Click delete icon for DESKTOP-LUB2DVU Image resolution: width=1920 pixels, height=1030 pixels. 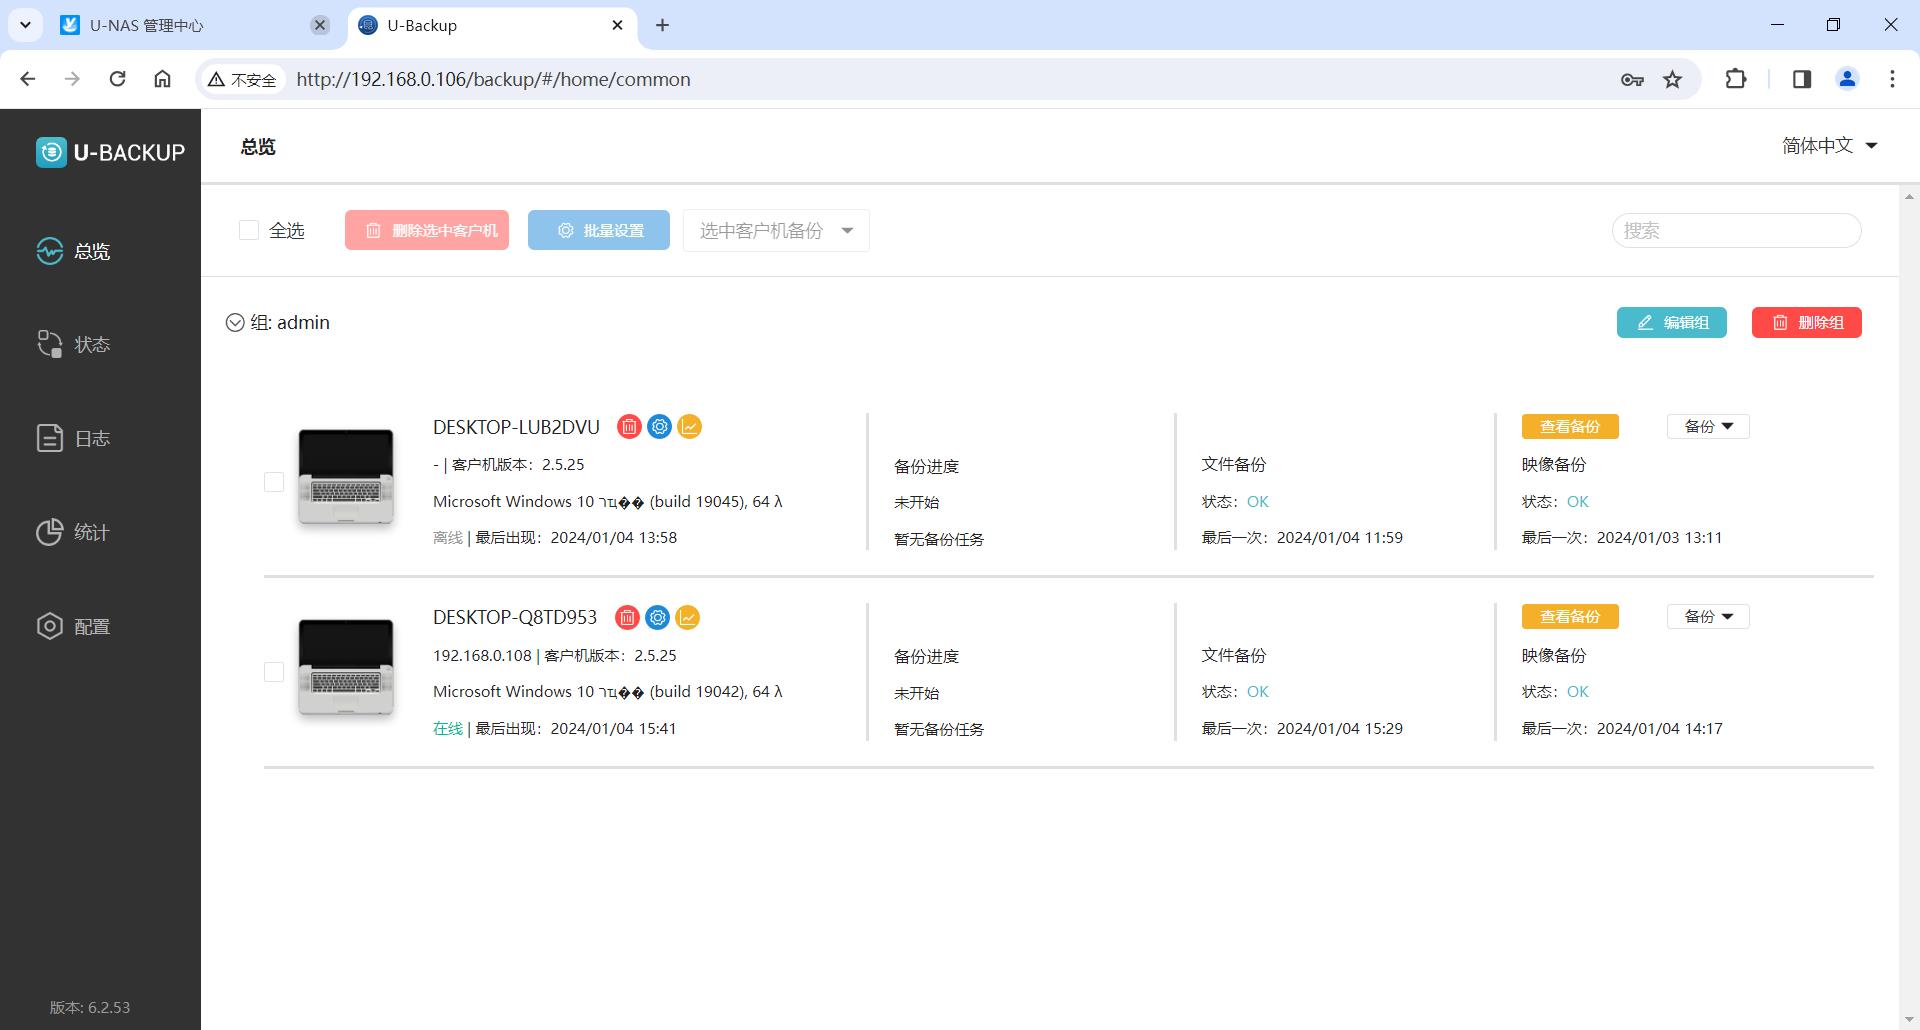[x=628, y=426]
